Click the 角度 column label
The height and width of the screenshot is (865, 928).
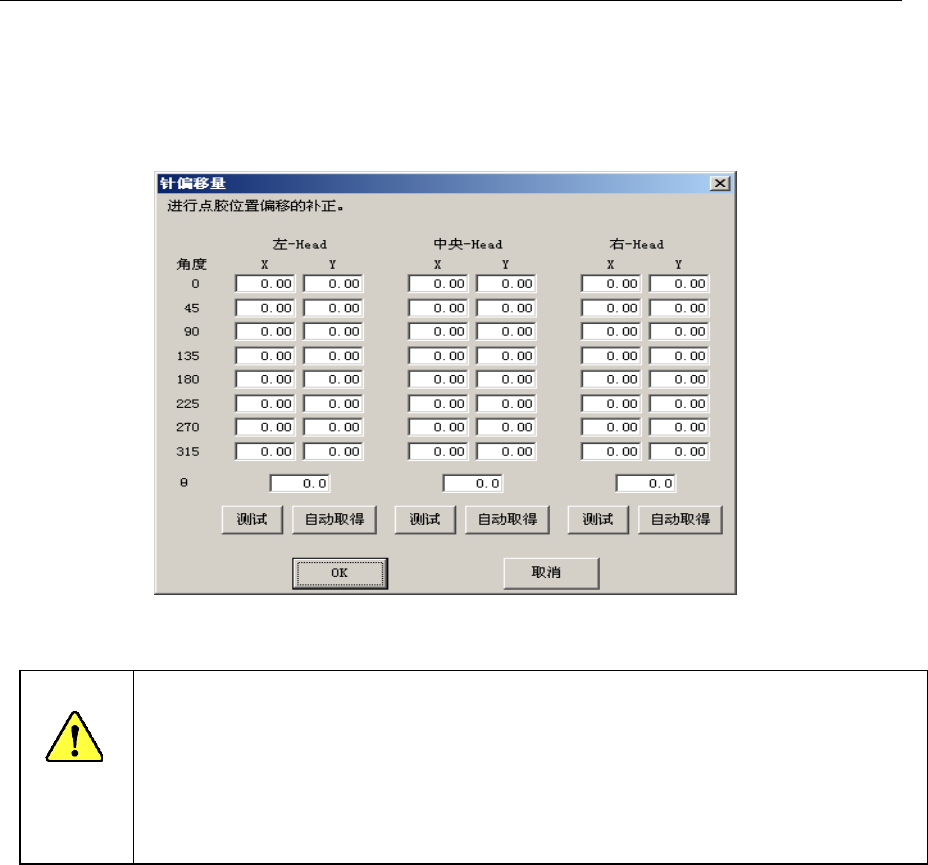click(x=191, y=264)
